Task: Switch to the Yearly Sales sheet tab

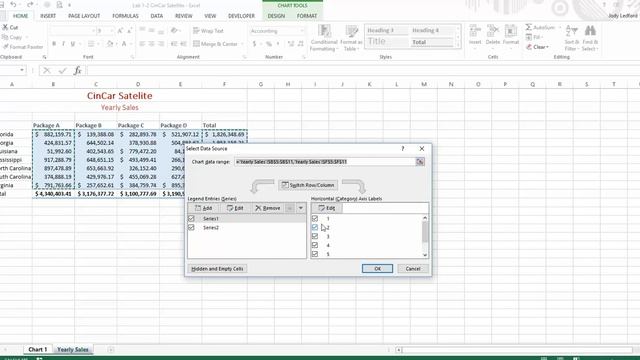Action: [x=73, y=349]
